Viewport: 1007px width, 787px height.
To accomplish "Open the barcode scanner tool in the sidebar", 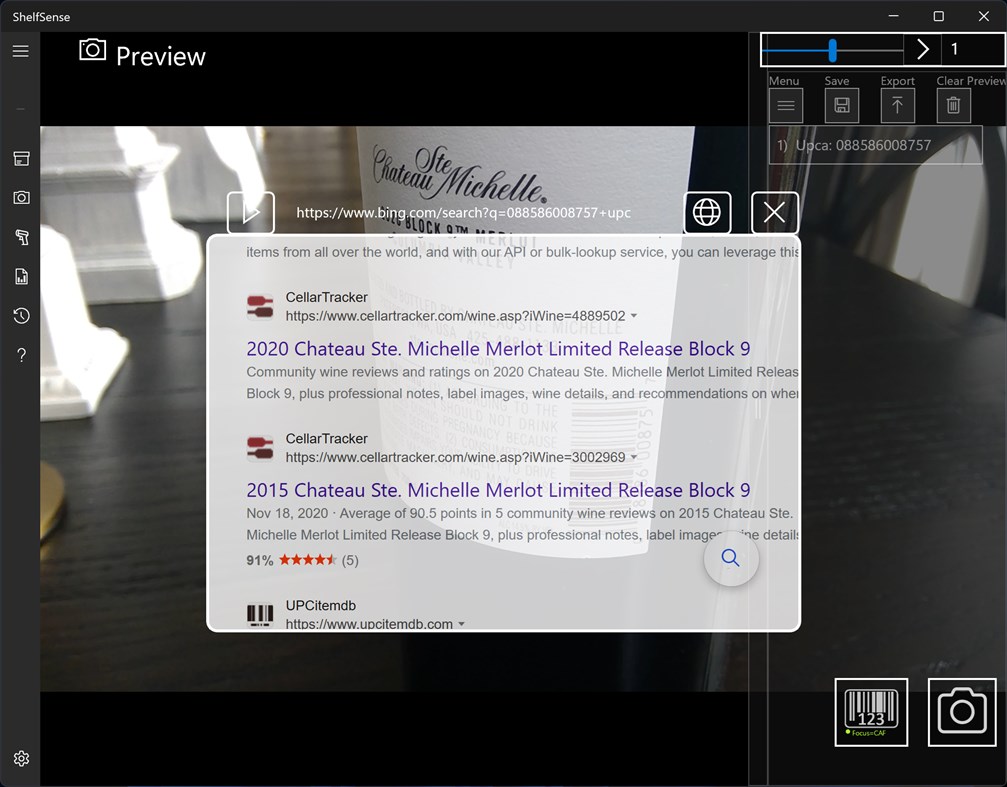I will (x=21, y=237).
